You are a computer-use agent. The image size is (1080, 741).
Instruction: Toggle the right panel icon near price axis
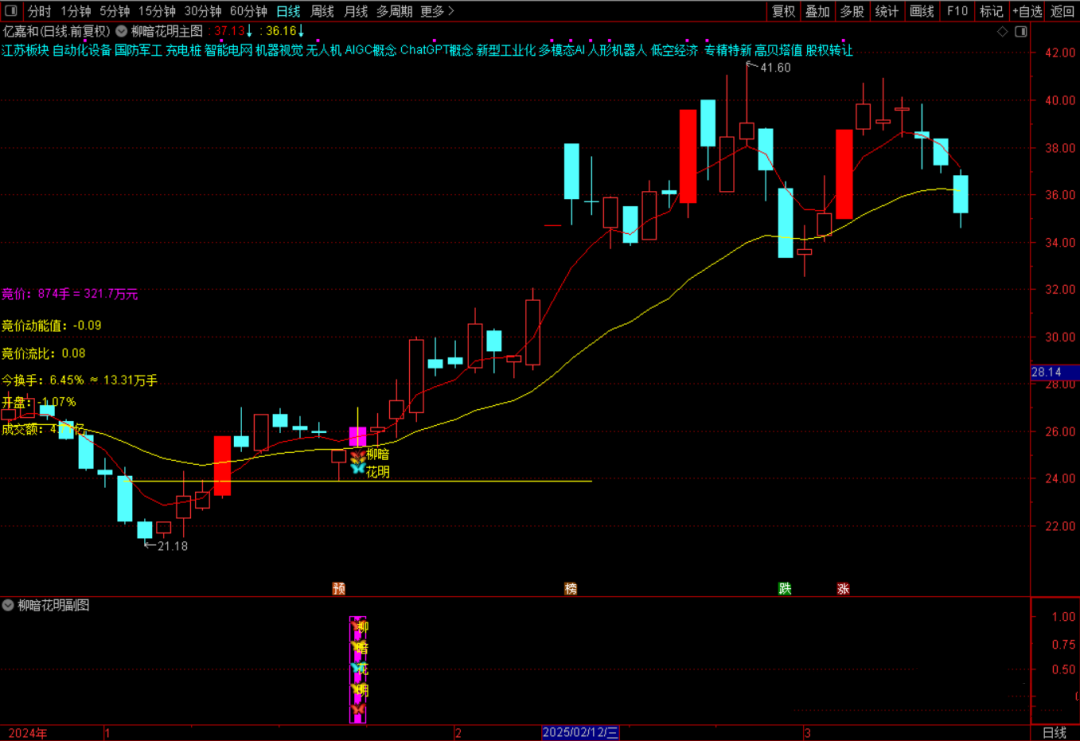pyautogui.click(x=1021, y=32)
